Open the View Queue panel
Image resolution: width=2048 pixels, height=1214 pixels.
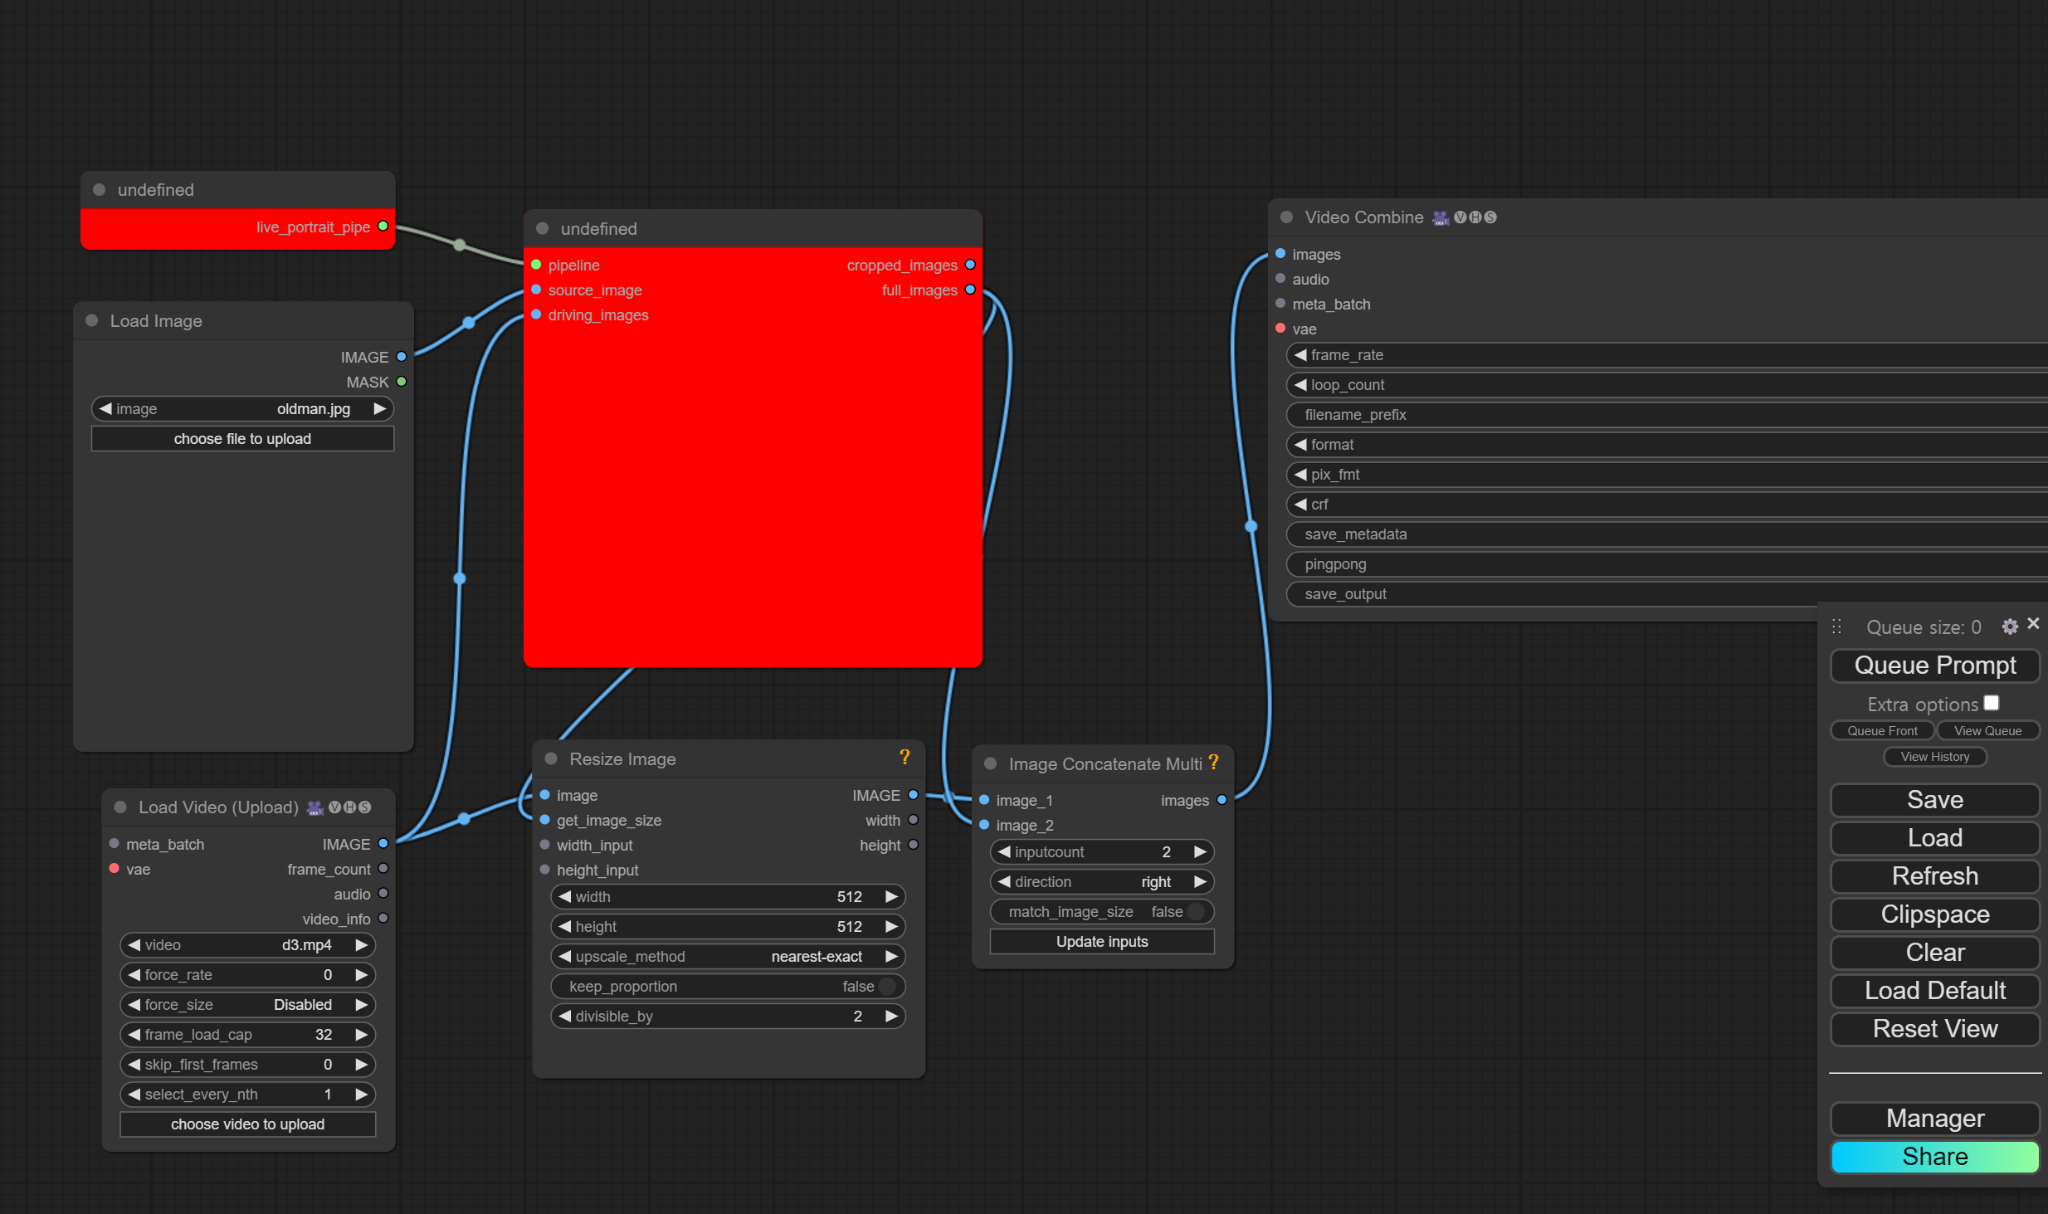coord(1987,731)
